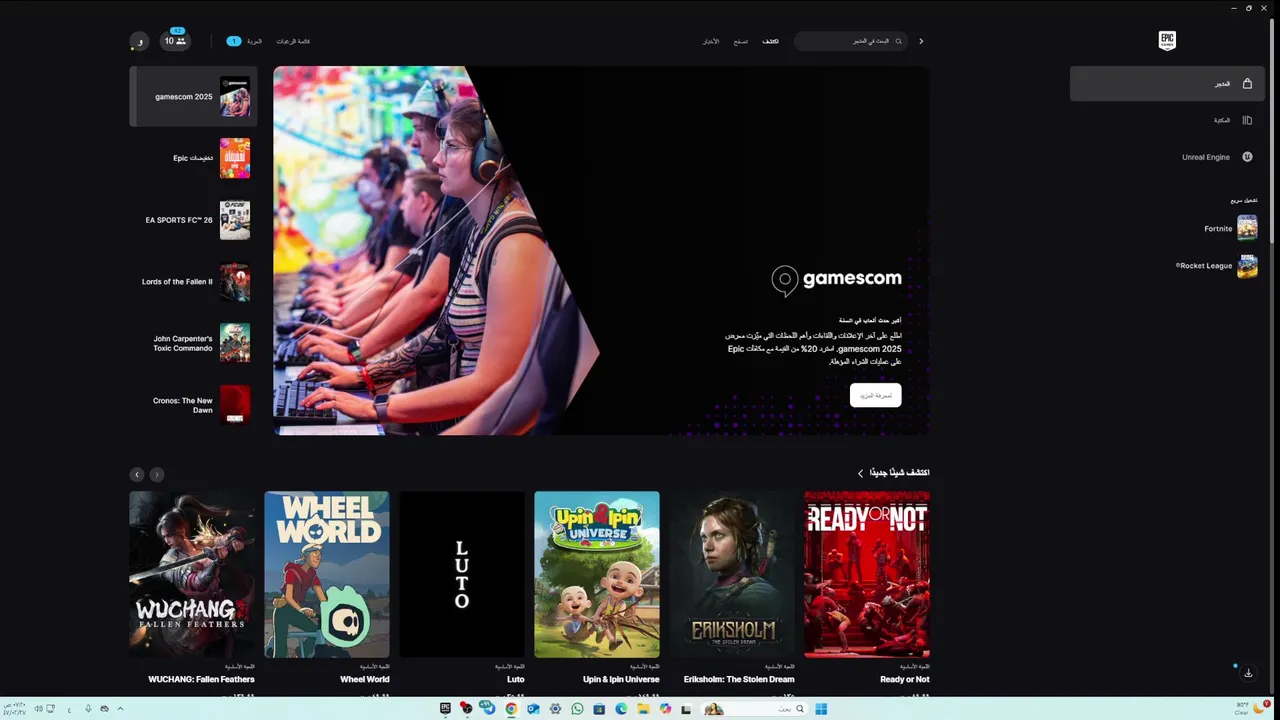This screenshot has width=1280, height=720.
Task: Open Microsoft Store from the taskbar
Action: point(599,709)
